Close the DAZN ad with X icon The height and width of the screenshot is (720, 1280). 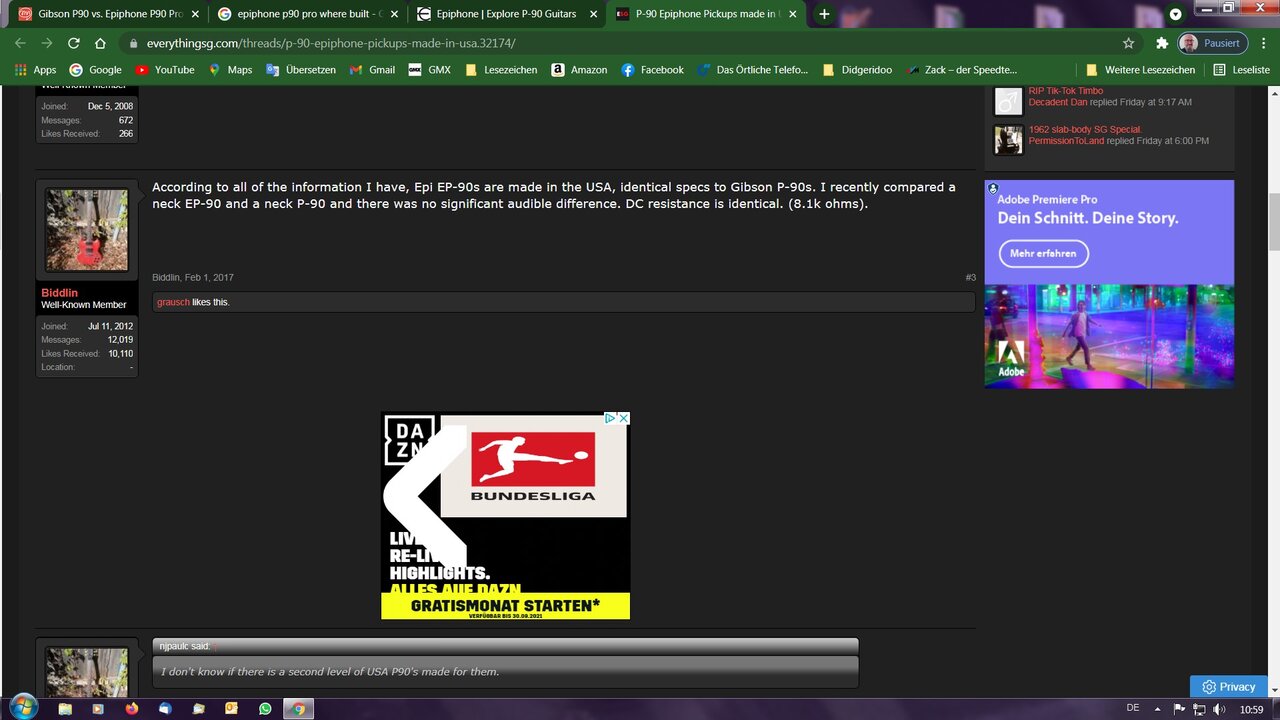point(623,418)
